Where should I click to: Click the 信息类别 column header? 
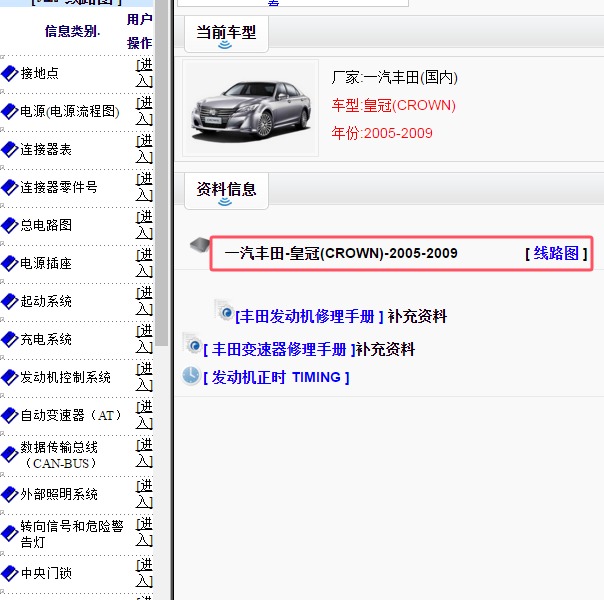click(x=72, y=31)
